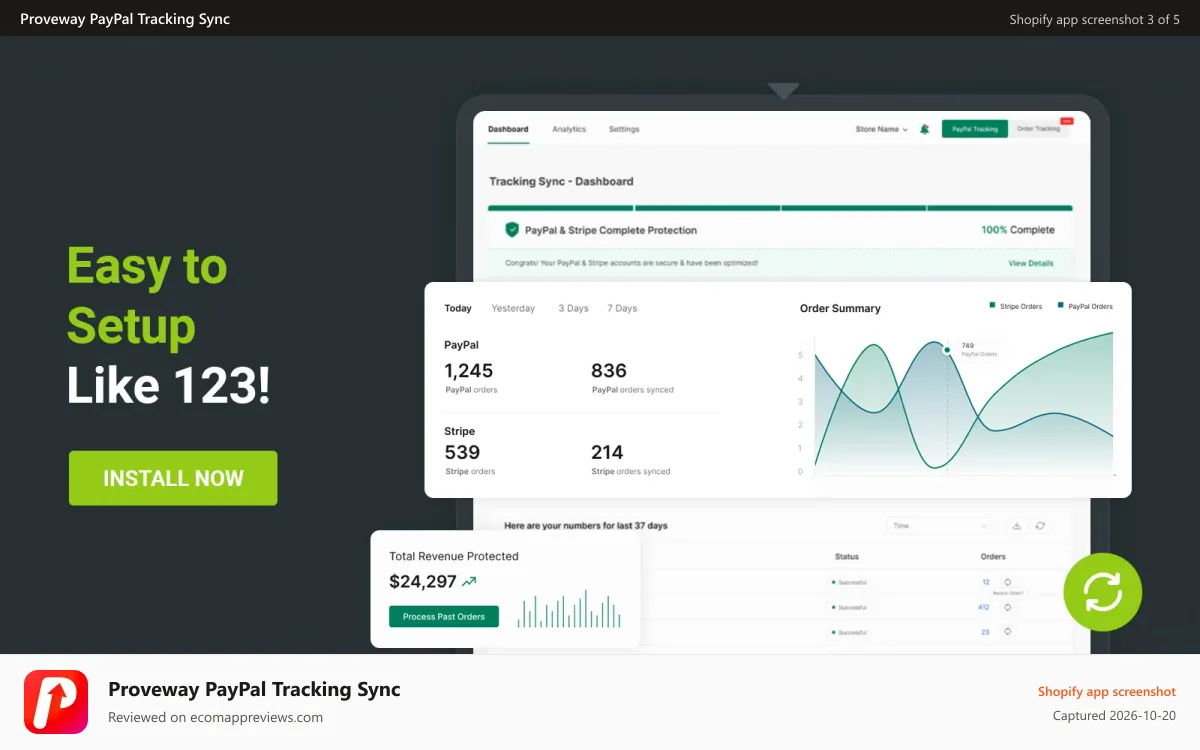
Task: Select the 3 Days range tab
Action: click(x=573, y=308)
